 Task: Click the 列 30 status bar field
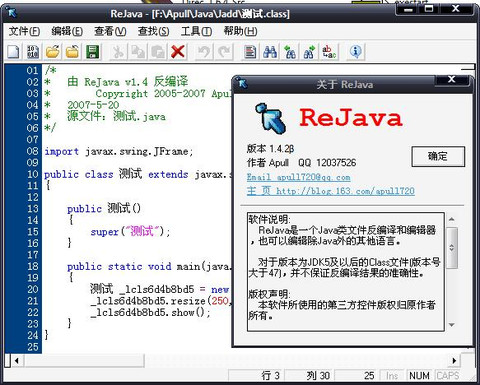click(x=310, y=376)
